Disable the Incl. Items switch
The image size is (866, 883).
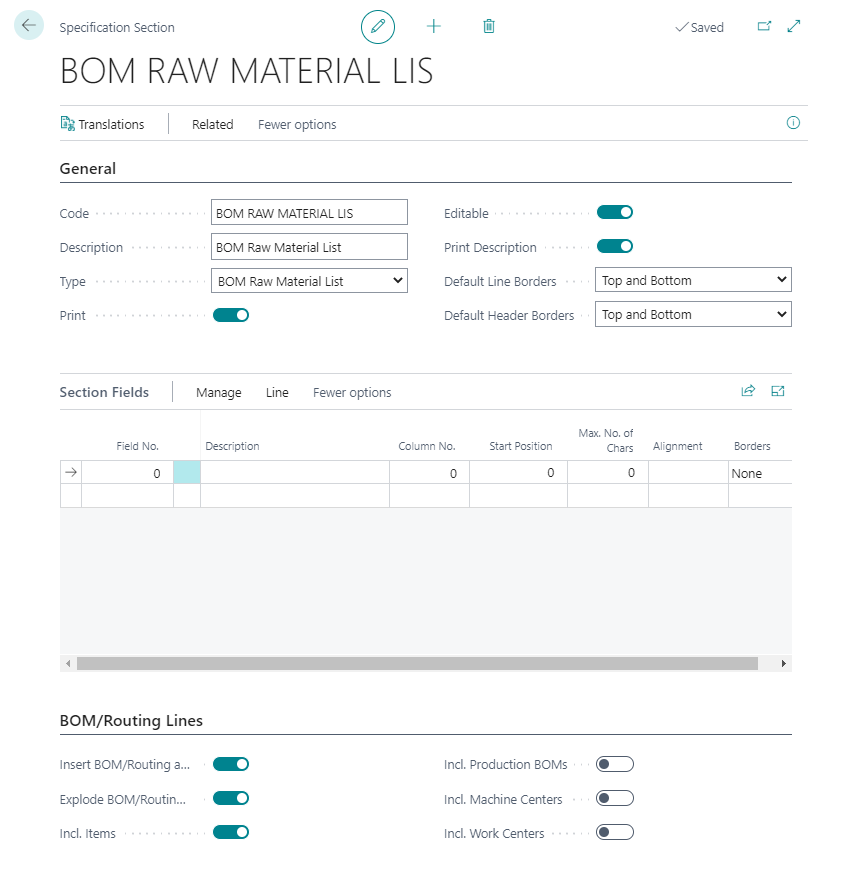(x=231, y=832)
